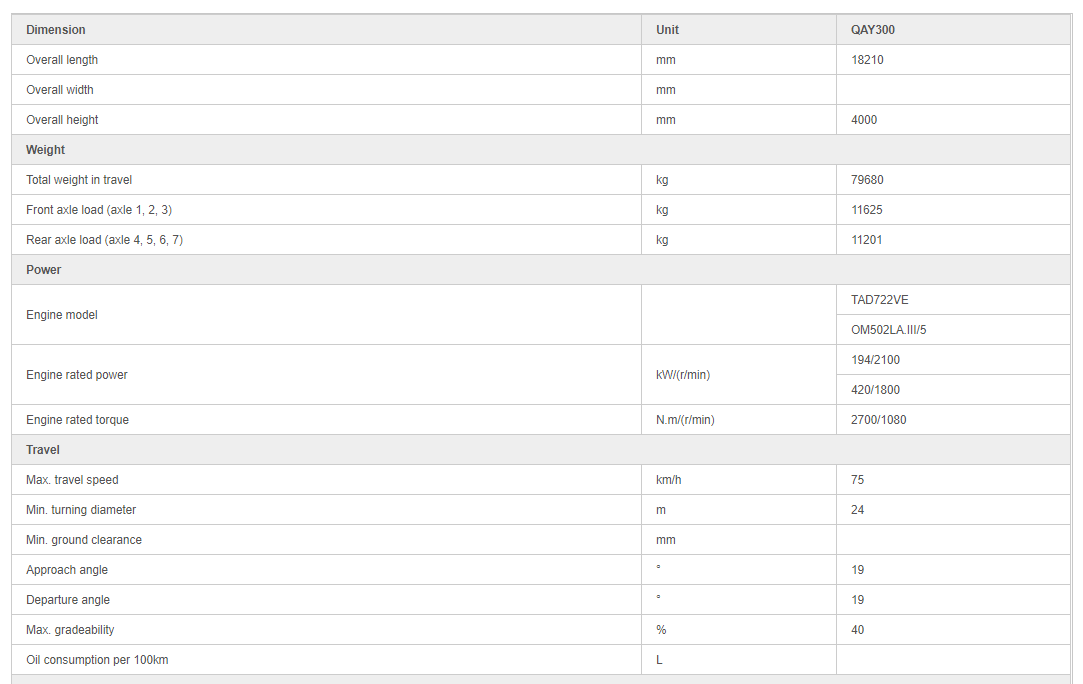The width and height of the screenshot is (1083, 684).
Task: Click Max. travel speed row label
Action: coord(72,480)
